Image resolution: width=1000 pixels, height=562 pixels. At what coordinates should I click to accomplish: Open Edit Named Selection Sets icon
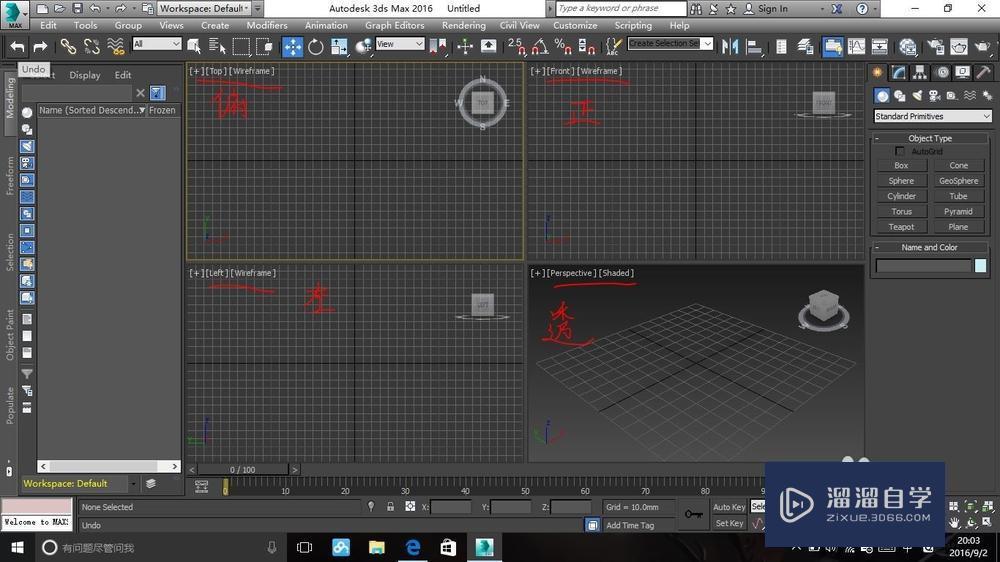pos(614,47)
